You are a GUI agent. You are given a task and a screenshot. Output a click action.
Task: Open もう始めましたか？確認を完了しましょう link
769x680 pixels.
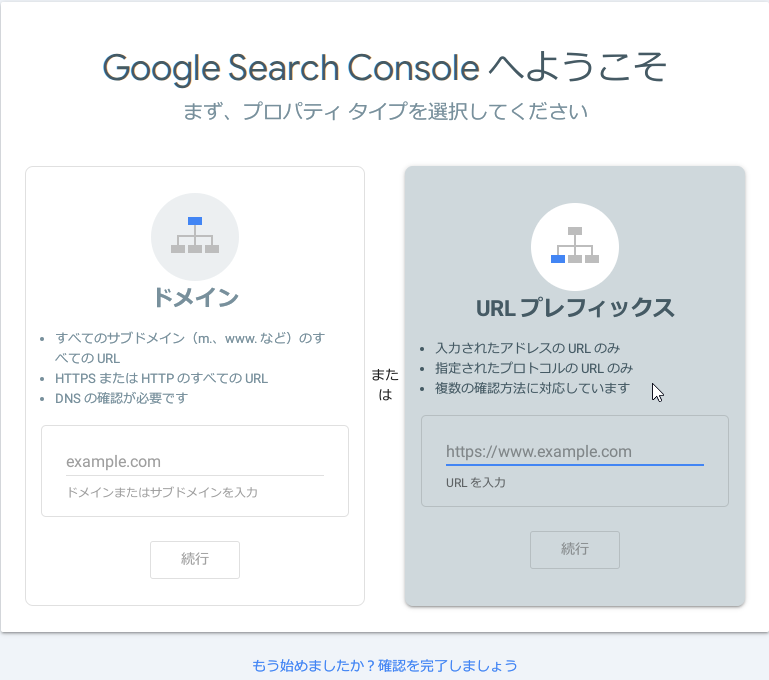click(384, 665)
